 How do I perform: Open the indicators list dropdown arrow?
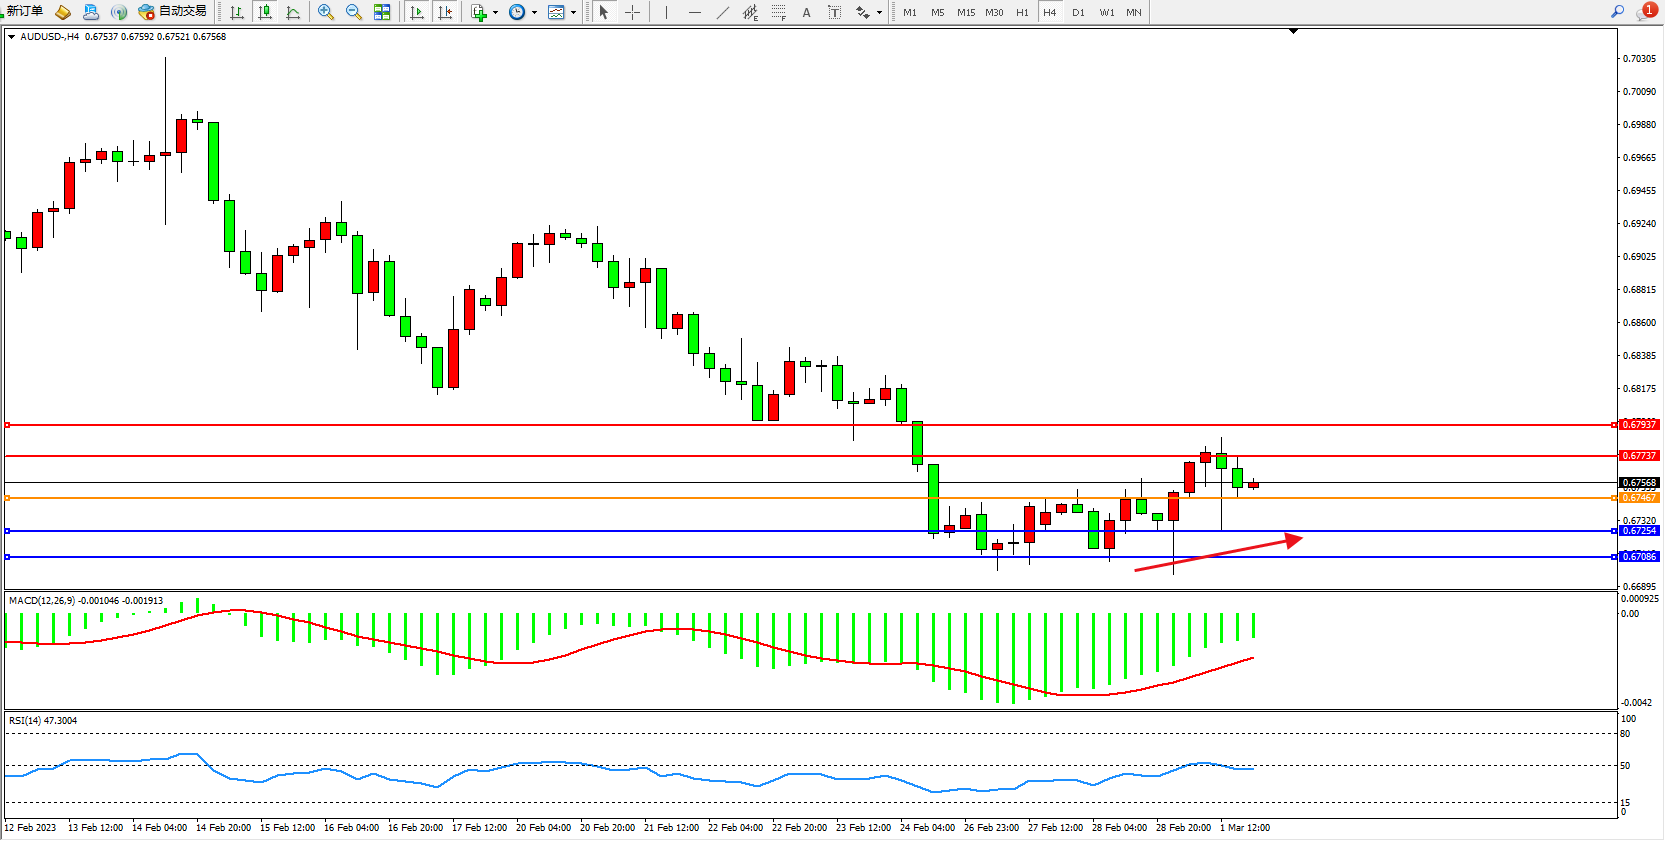coord(495,13)
